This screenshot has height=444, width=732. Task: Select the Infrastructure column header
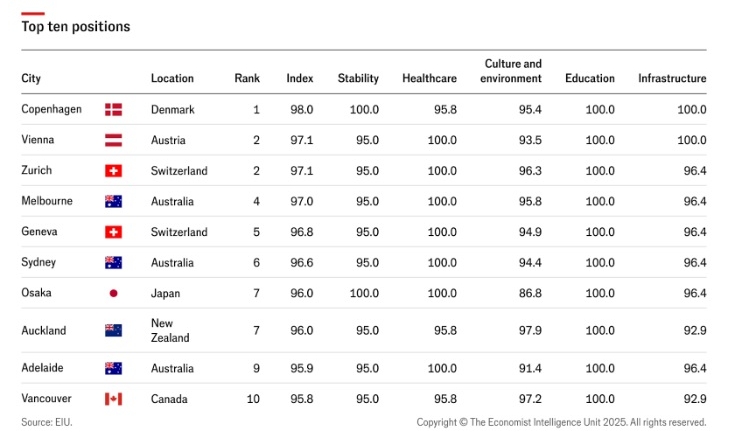point(672,78)
